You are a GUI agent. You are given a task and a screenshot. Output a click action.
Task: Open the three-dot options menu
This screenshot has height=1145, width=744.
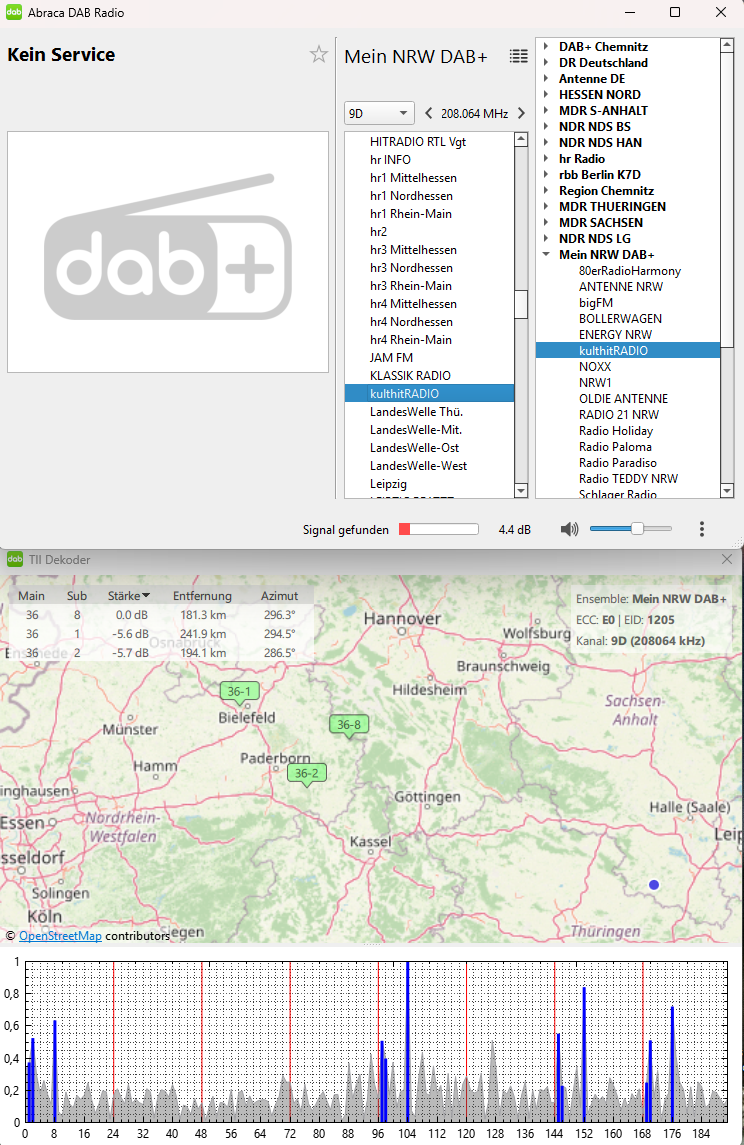[702, 529]
